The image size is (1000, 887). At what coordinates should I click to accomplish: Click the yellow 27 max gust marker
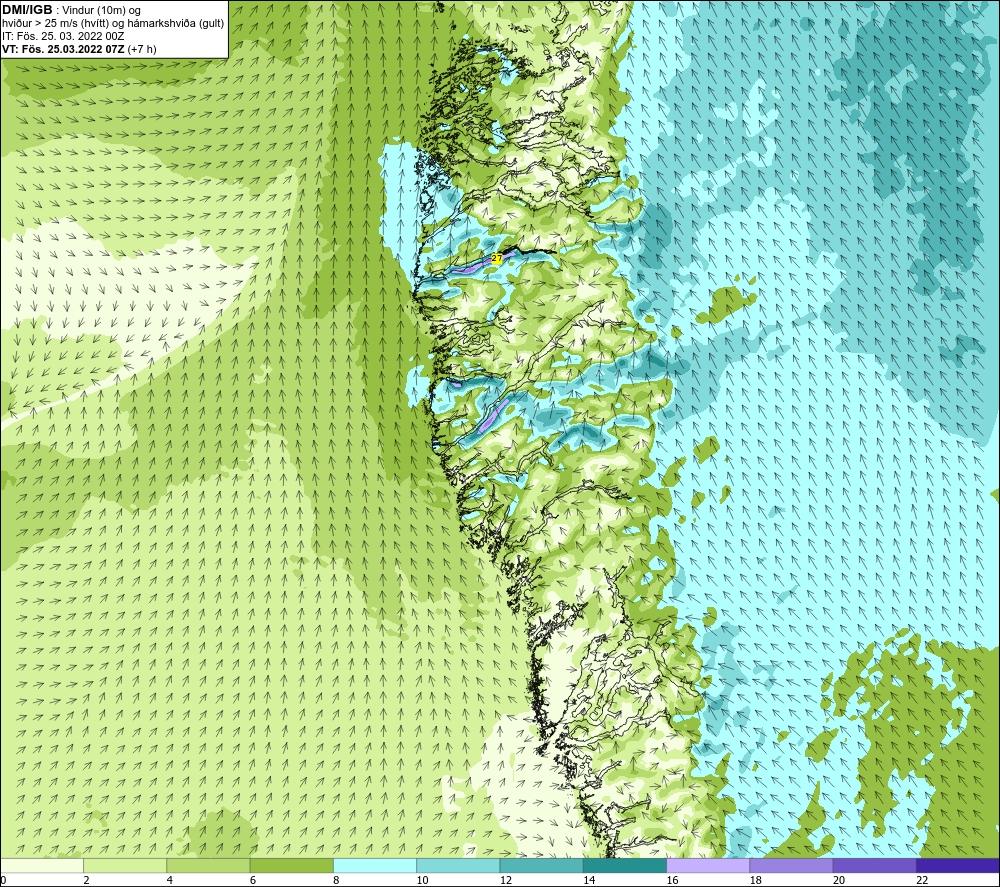497,258
